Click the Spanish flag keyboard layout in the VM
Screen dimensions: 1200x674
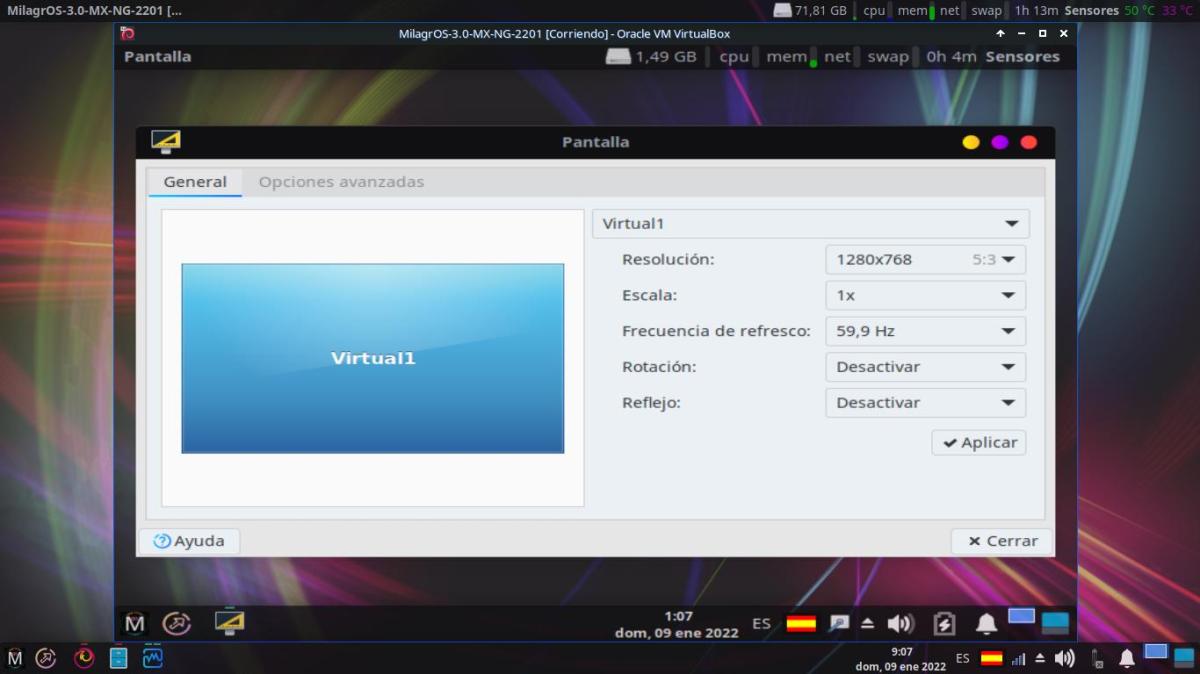click(801, 624)
